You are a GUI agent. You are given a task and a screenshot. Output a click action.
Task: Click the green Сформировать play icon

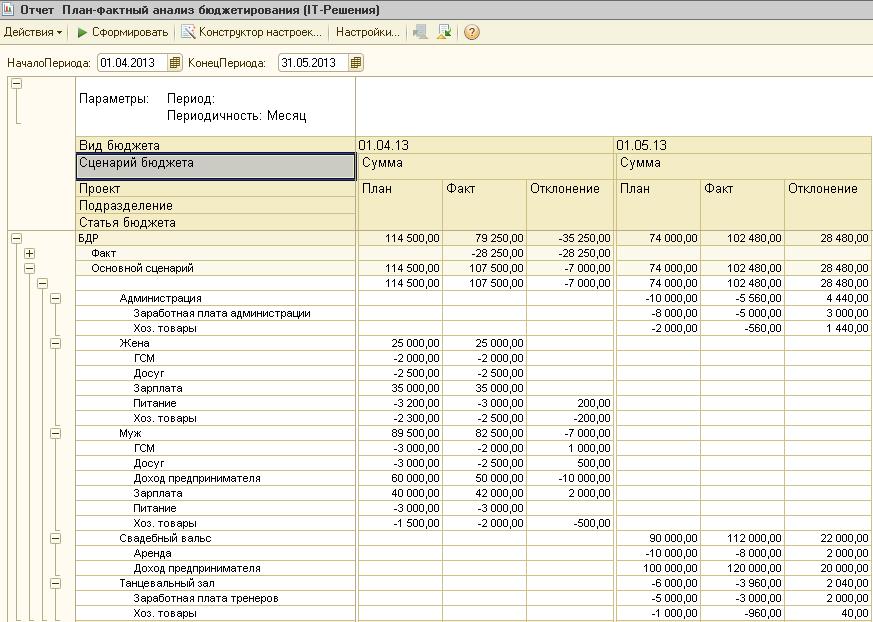(83, 32)
